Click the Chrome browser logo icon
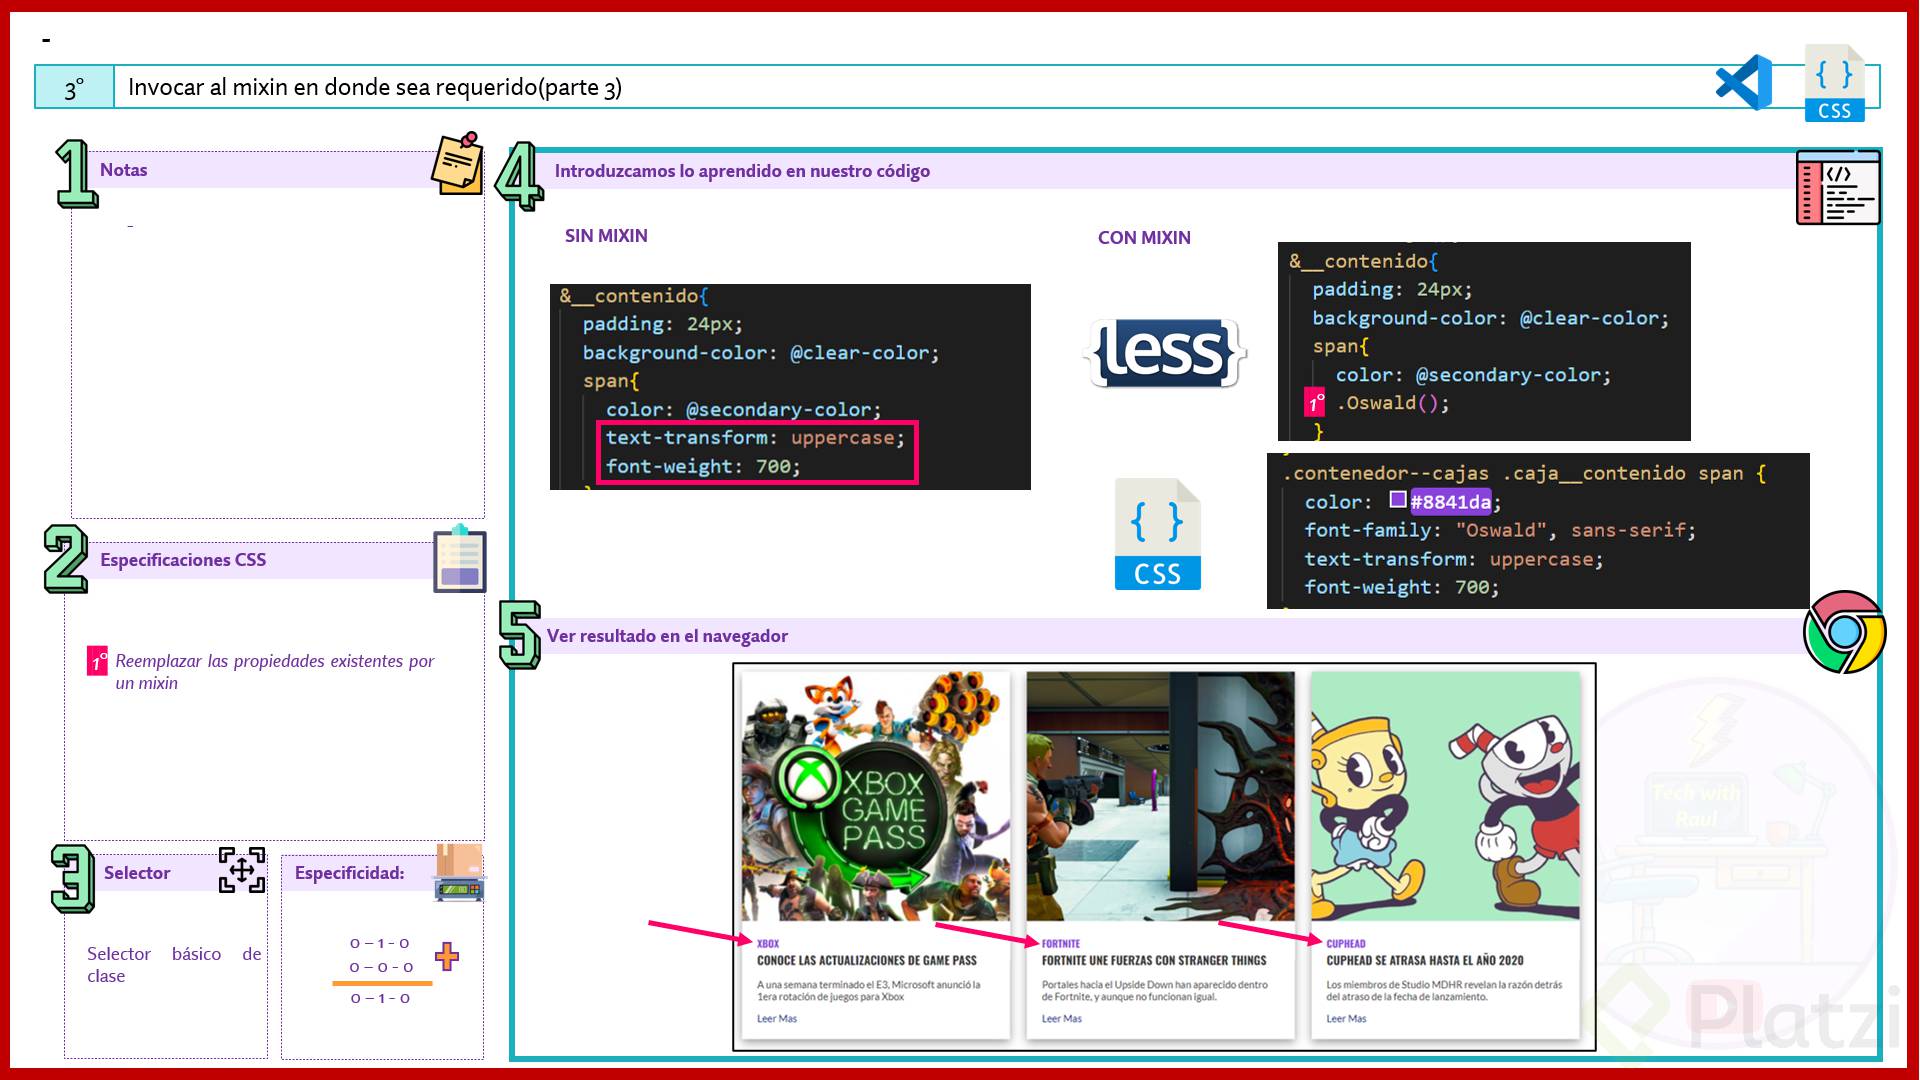Image resolution: width=1920 pixels, height=1080 pixels. 1844,632
